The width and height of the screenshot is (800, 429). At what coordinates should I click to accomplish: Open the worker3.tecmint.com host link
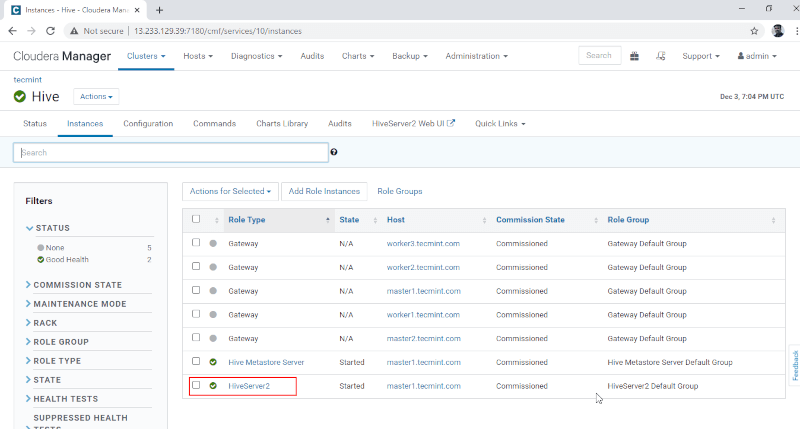[423, 244]
